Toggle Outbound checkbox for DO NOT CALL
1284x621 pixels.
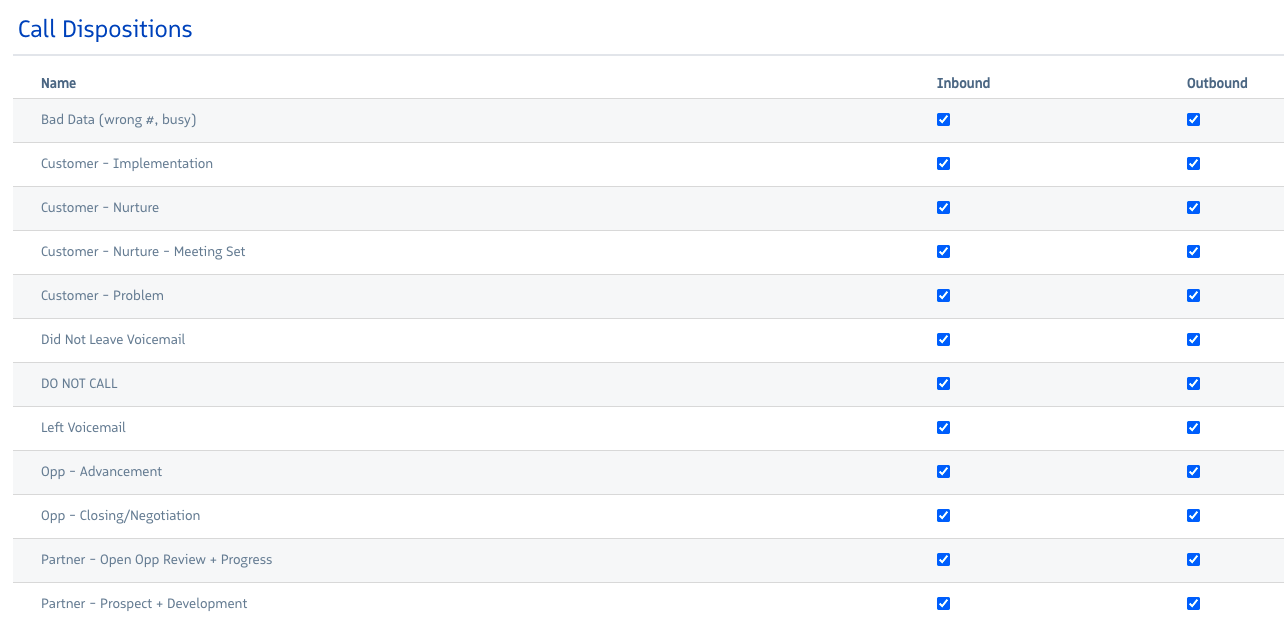1193,384
